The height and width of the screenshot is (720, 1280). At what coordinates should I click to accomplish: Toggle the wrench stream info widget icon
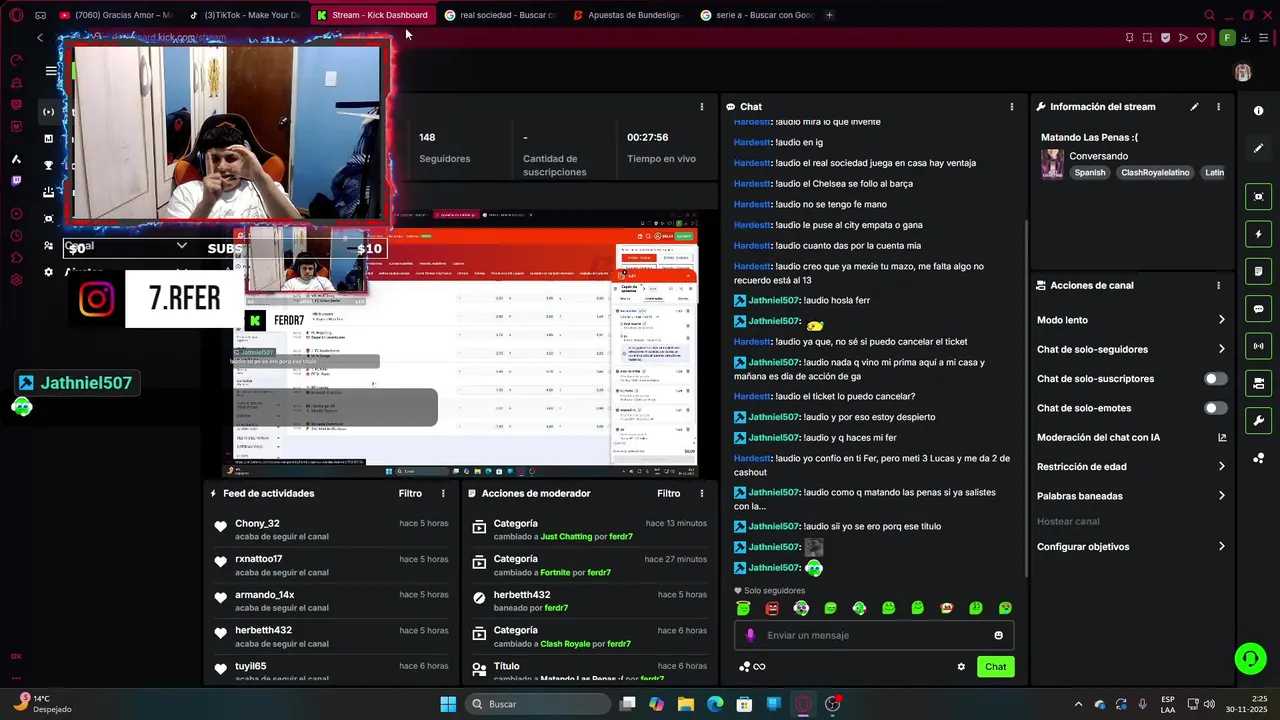point(1259,420)
